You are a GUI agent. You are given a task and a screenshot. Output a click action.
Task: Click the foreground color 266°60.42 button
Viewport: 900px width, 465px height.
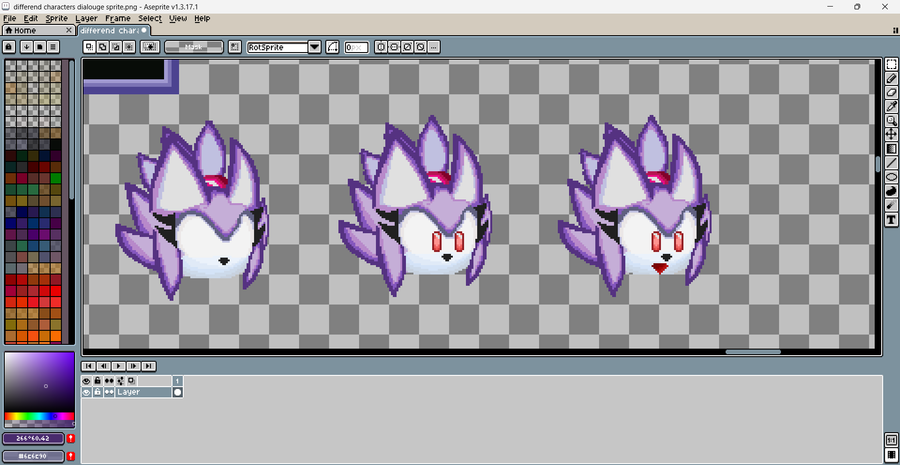tap(34, 439)
